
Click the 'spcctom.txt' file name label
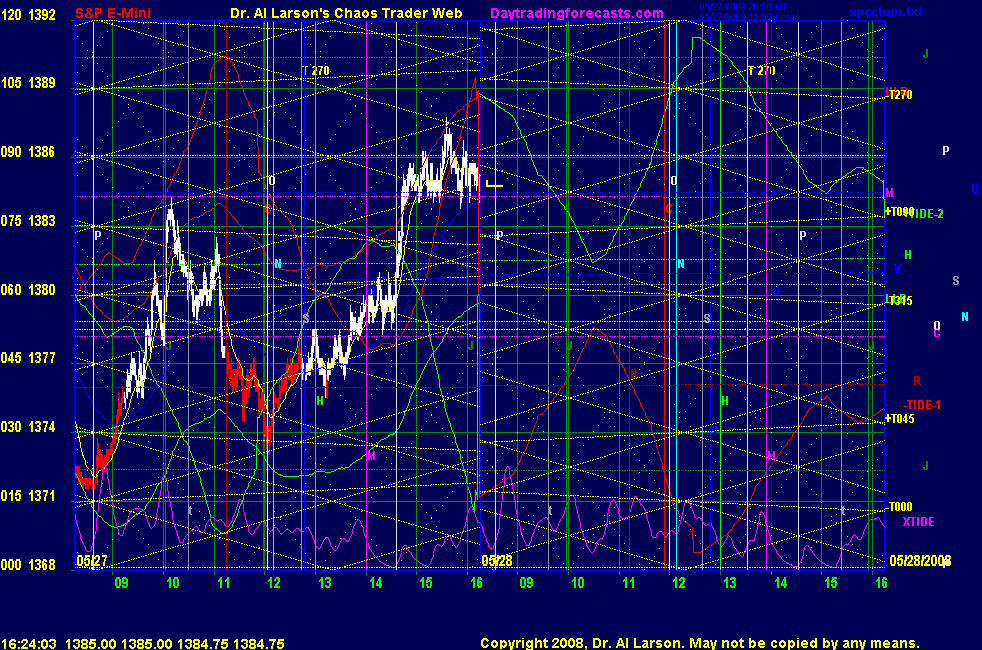tap(886, 12)
